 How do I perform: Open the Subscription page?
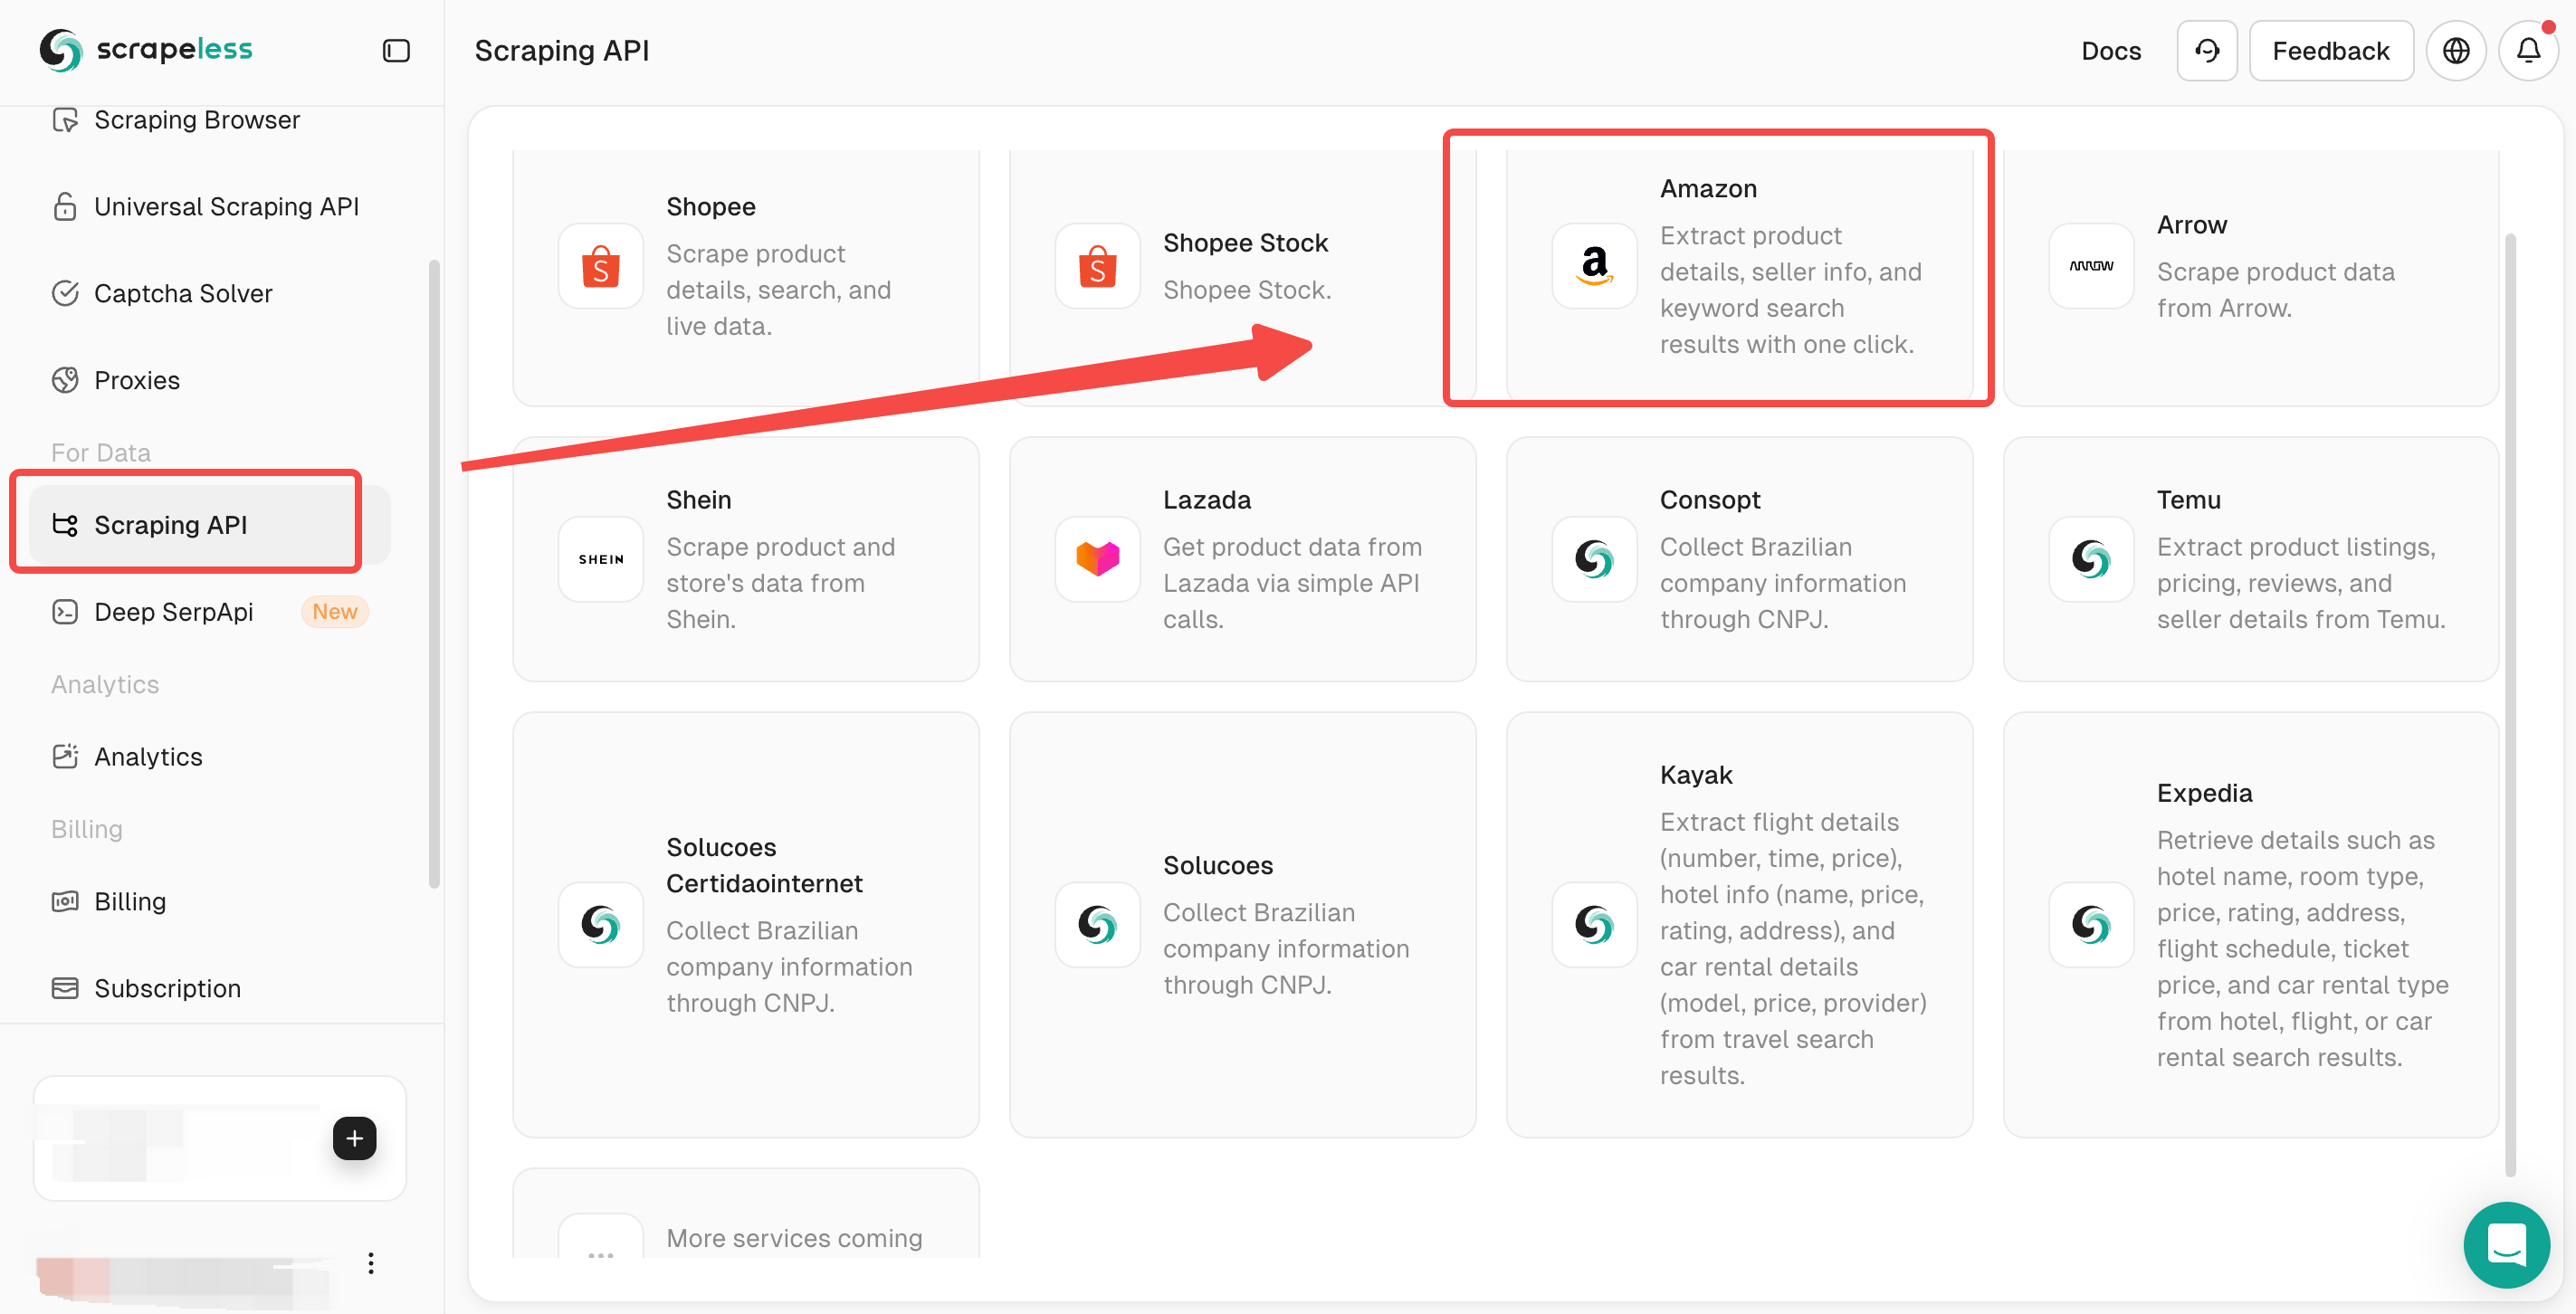(x=209, y=988)
